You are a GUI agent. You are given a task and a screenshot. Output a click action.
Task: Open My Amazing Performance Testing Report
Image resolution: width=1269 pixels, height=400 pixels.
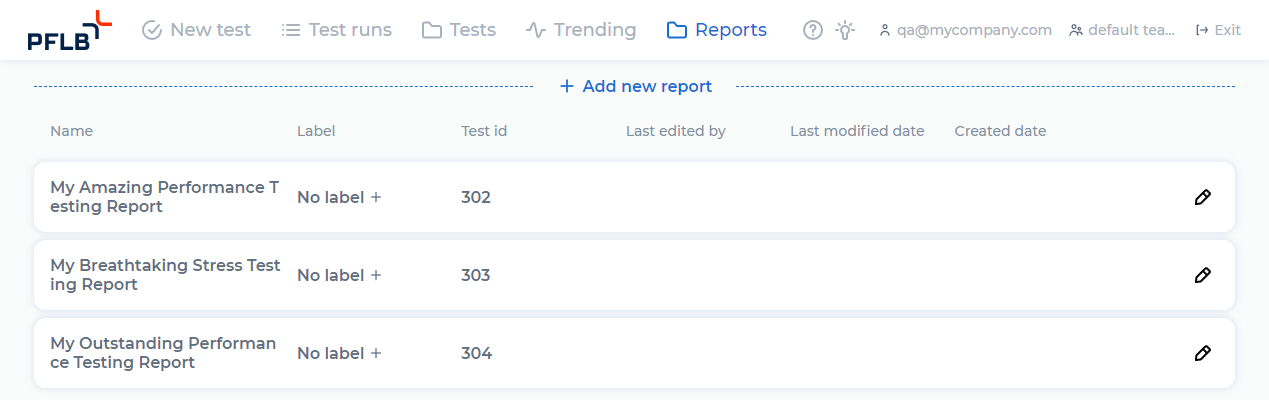pos(164,197)
